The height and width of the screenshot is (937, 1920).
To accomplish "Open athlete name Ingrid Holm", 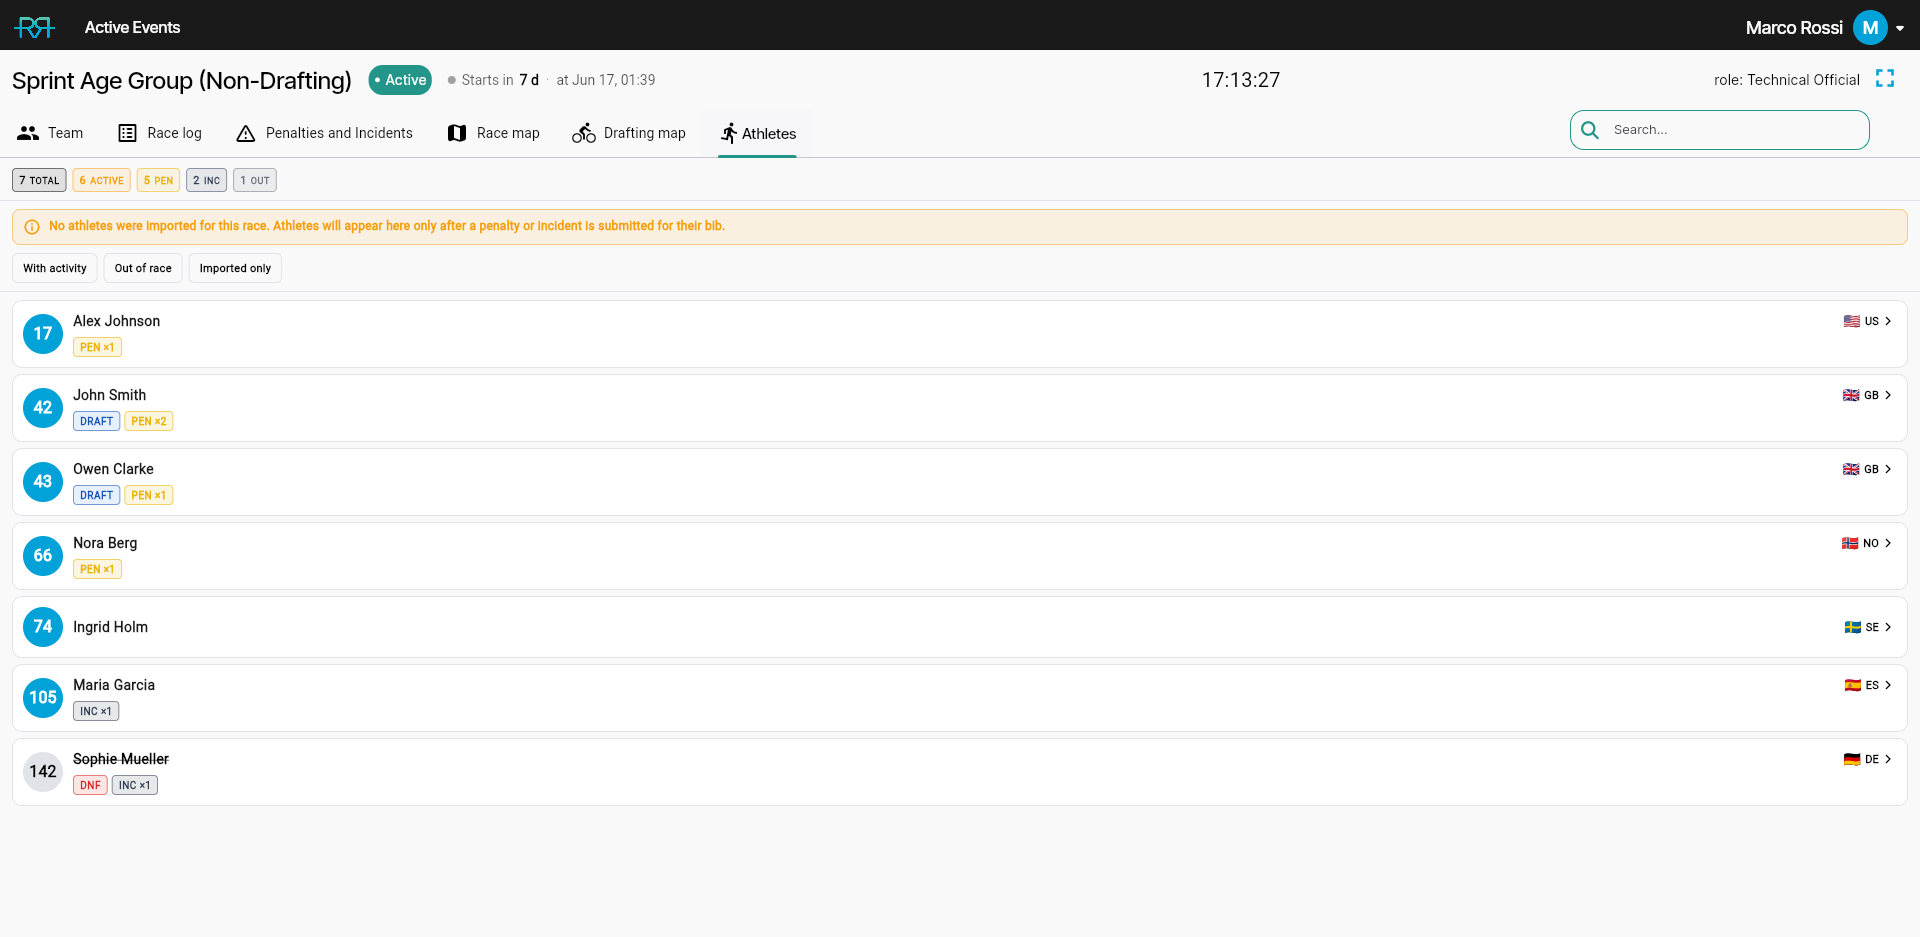I will (x=110, y=627).
